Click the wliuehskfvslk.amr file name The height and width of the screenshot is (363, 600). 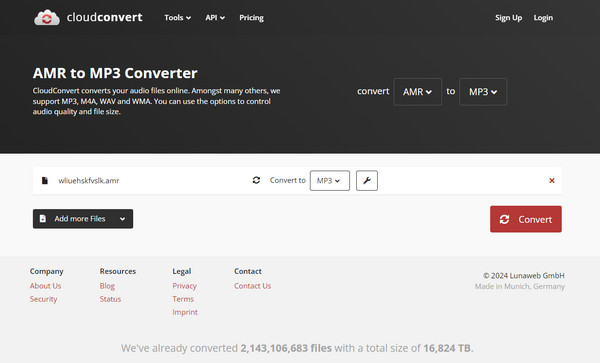pos(89,181)
